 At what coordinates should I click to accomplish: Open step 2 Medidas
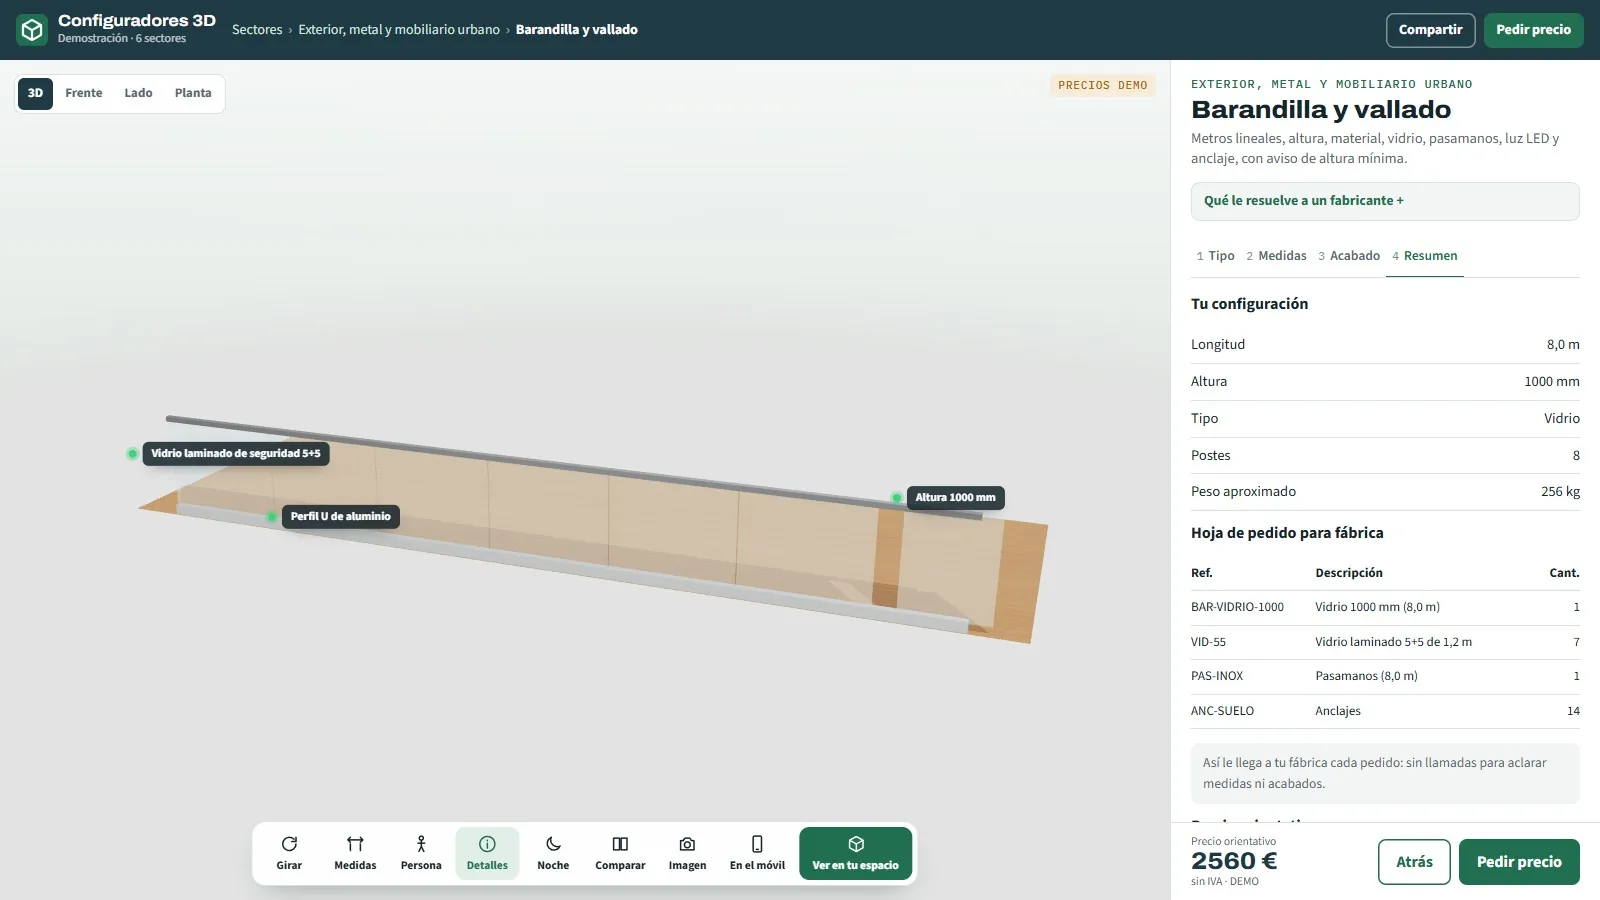(1277, 256)
